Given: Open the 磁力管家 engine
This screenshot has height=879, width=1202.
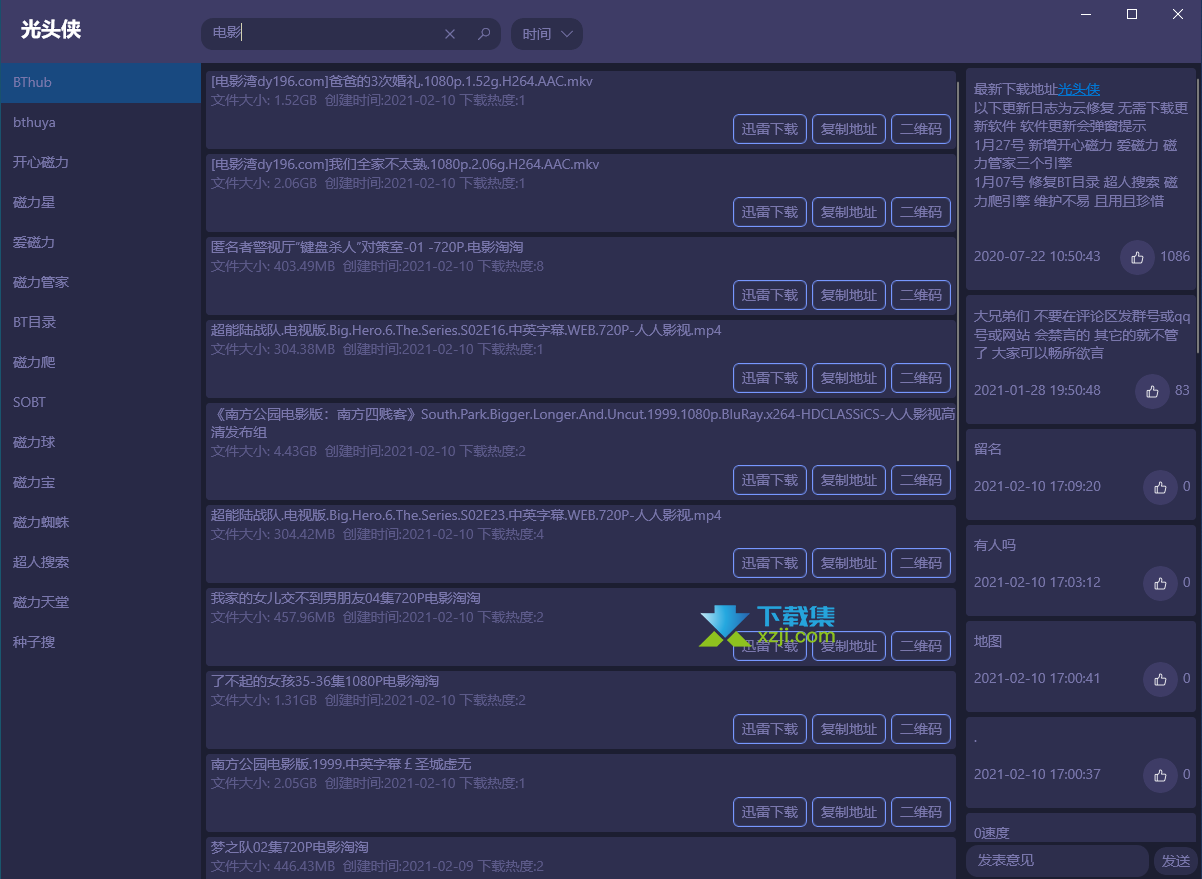Looking at the screenshot, I should tap(100, 282).
